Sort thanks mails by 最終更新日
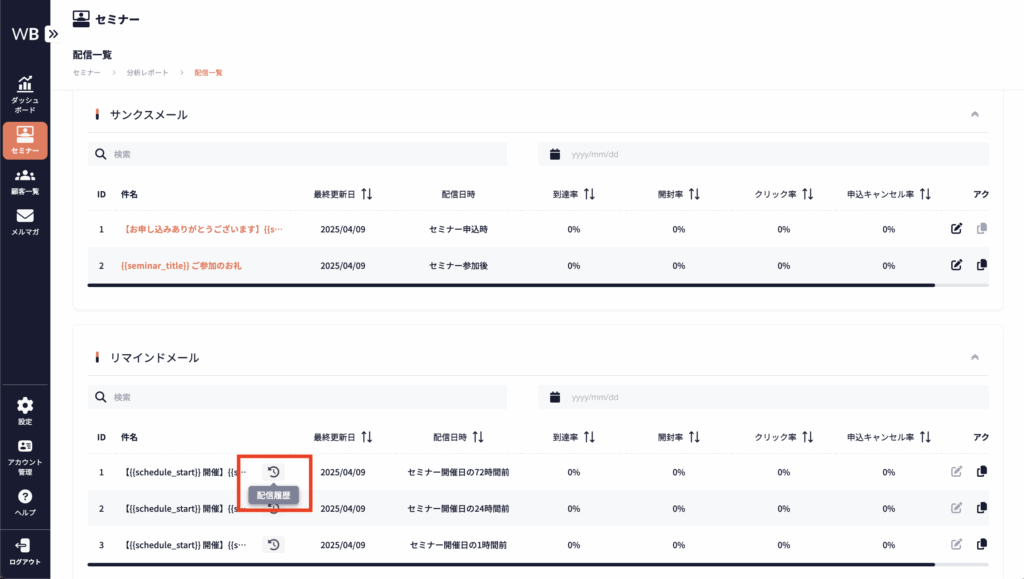Screen dimensions: 1024x579 pyautogui.click(x=367, y=194)
